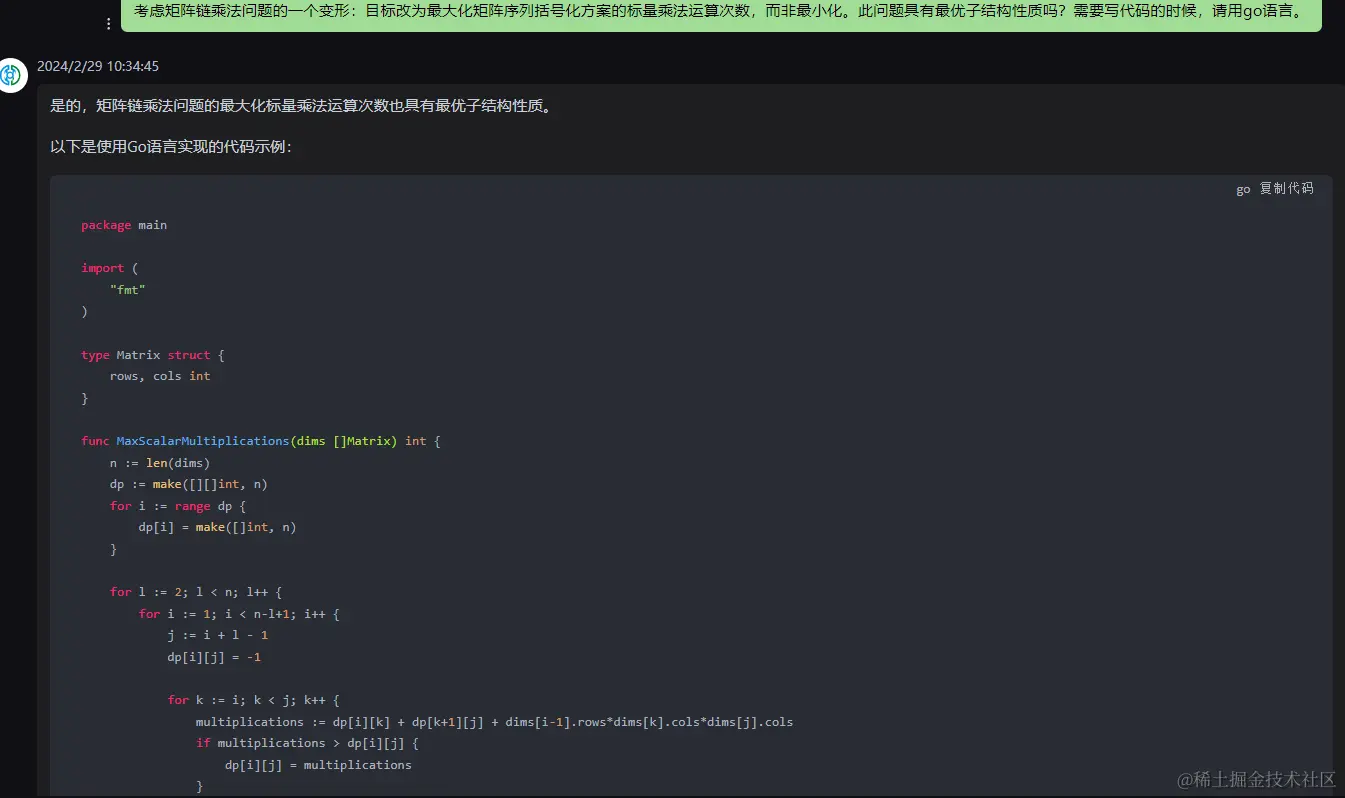The height and width of the screenshot is (798, 1345).
Task: Click the go language label
Action: (x=1243, y=189)
